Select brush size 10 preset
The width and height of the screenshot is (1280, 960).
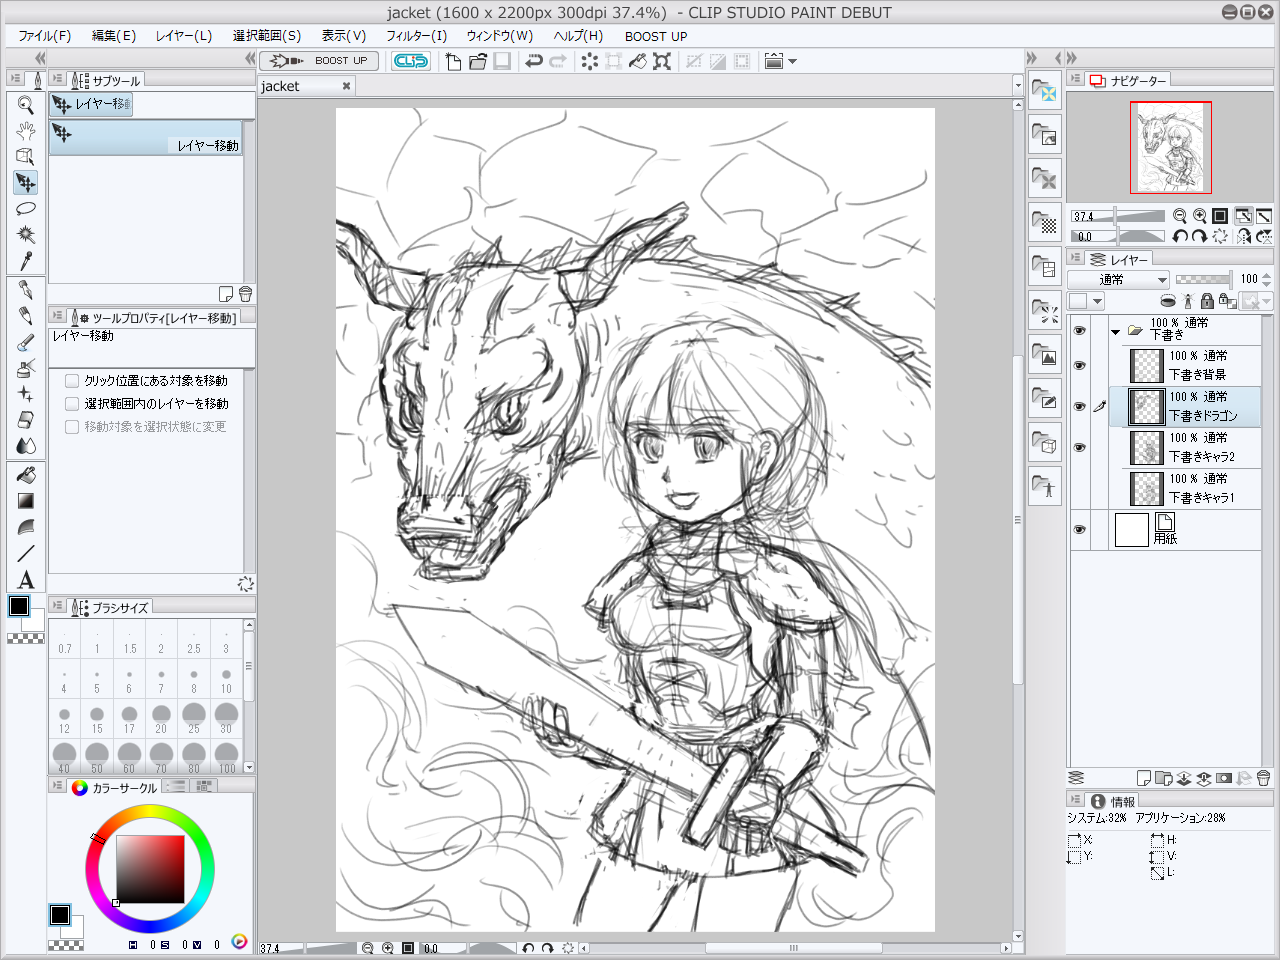226,681
